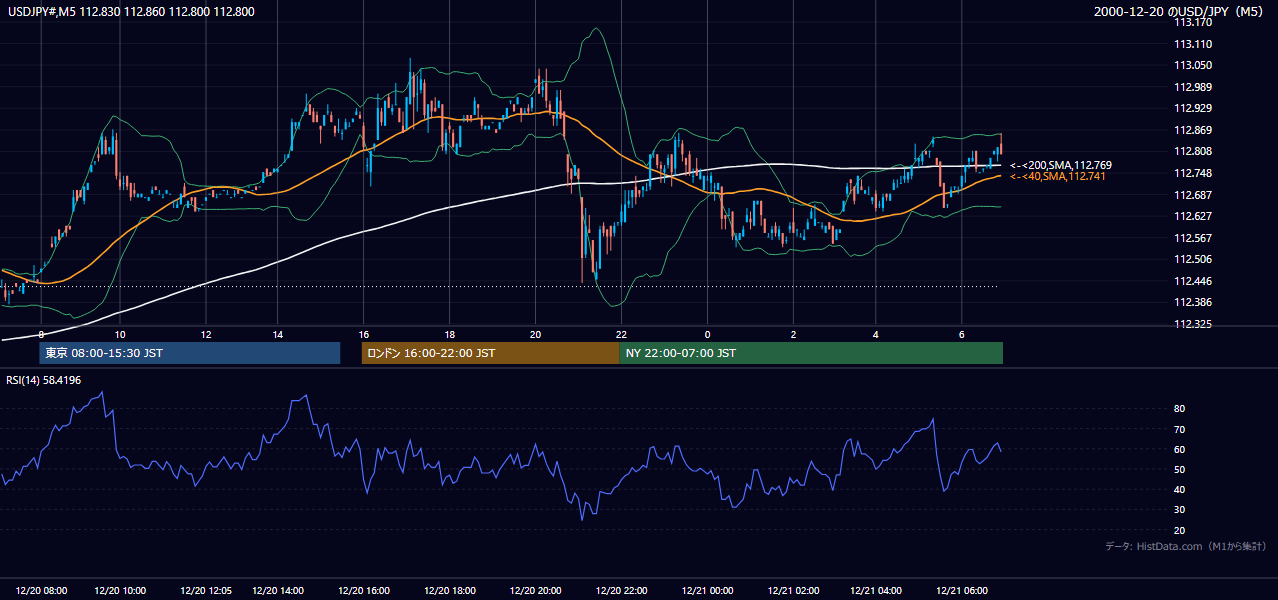1278x600 pixels.
Task: Click the 12/20 18:00 time axis label
Action: click(x=450, y=591)
